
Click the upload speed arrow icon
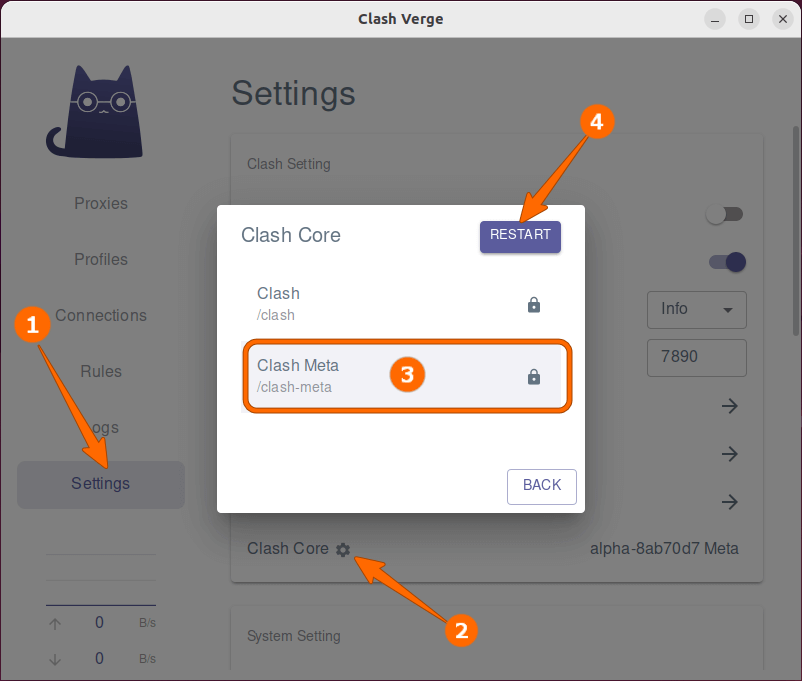point(55,623)
